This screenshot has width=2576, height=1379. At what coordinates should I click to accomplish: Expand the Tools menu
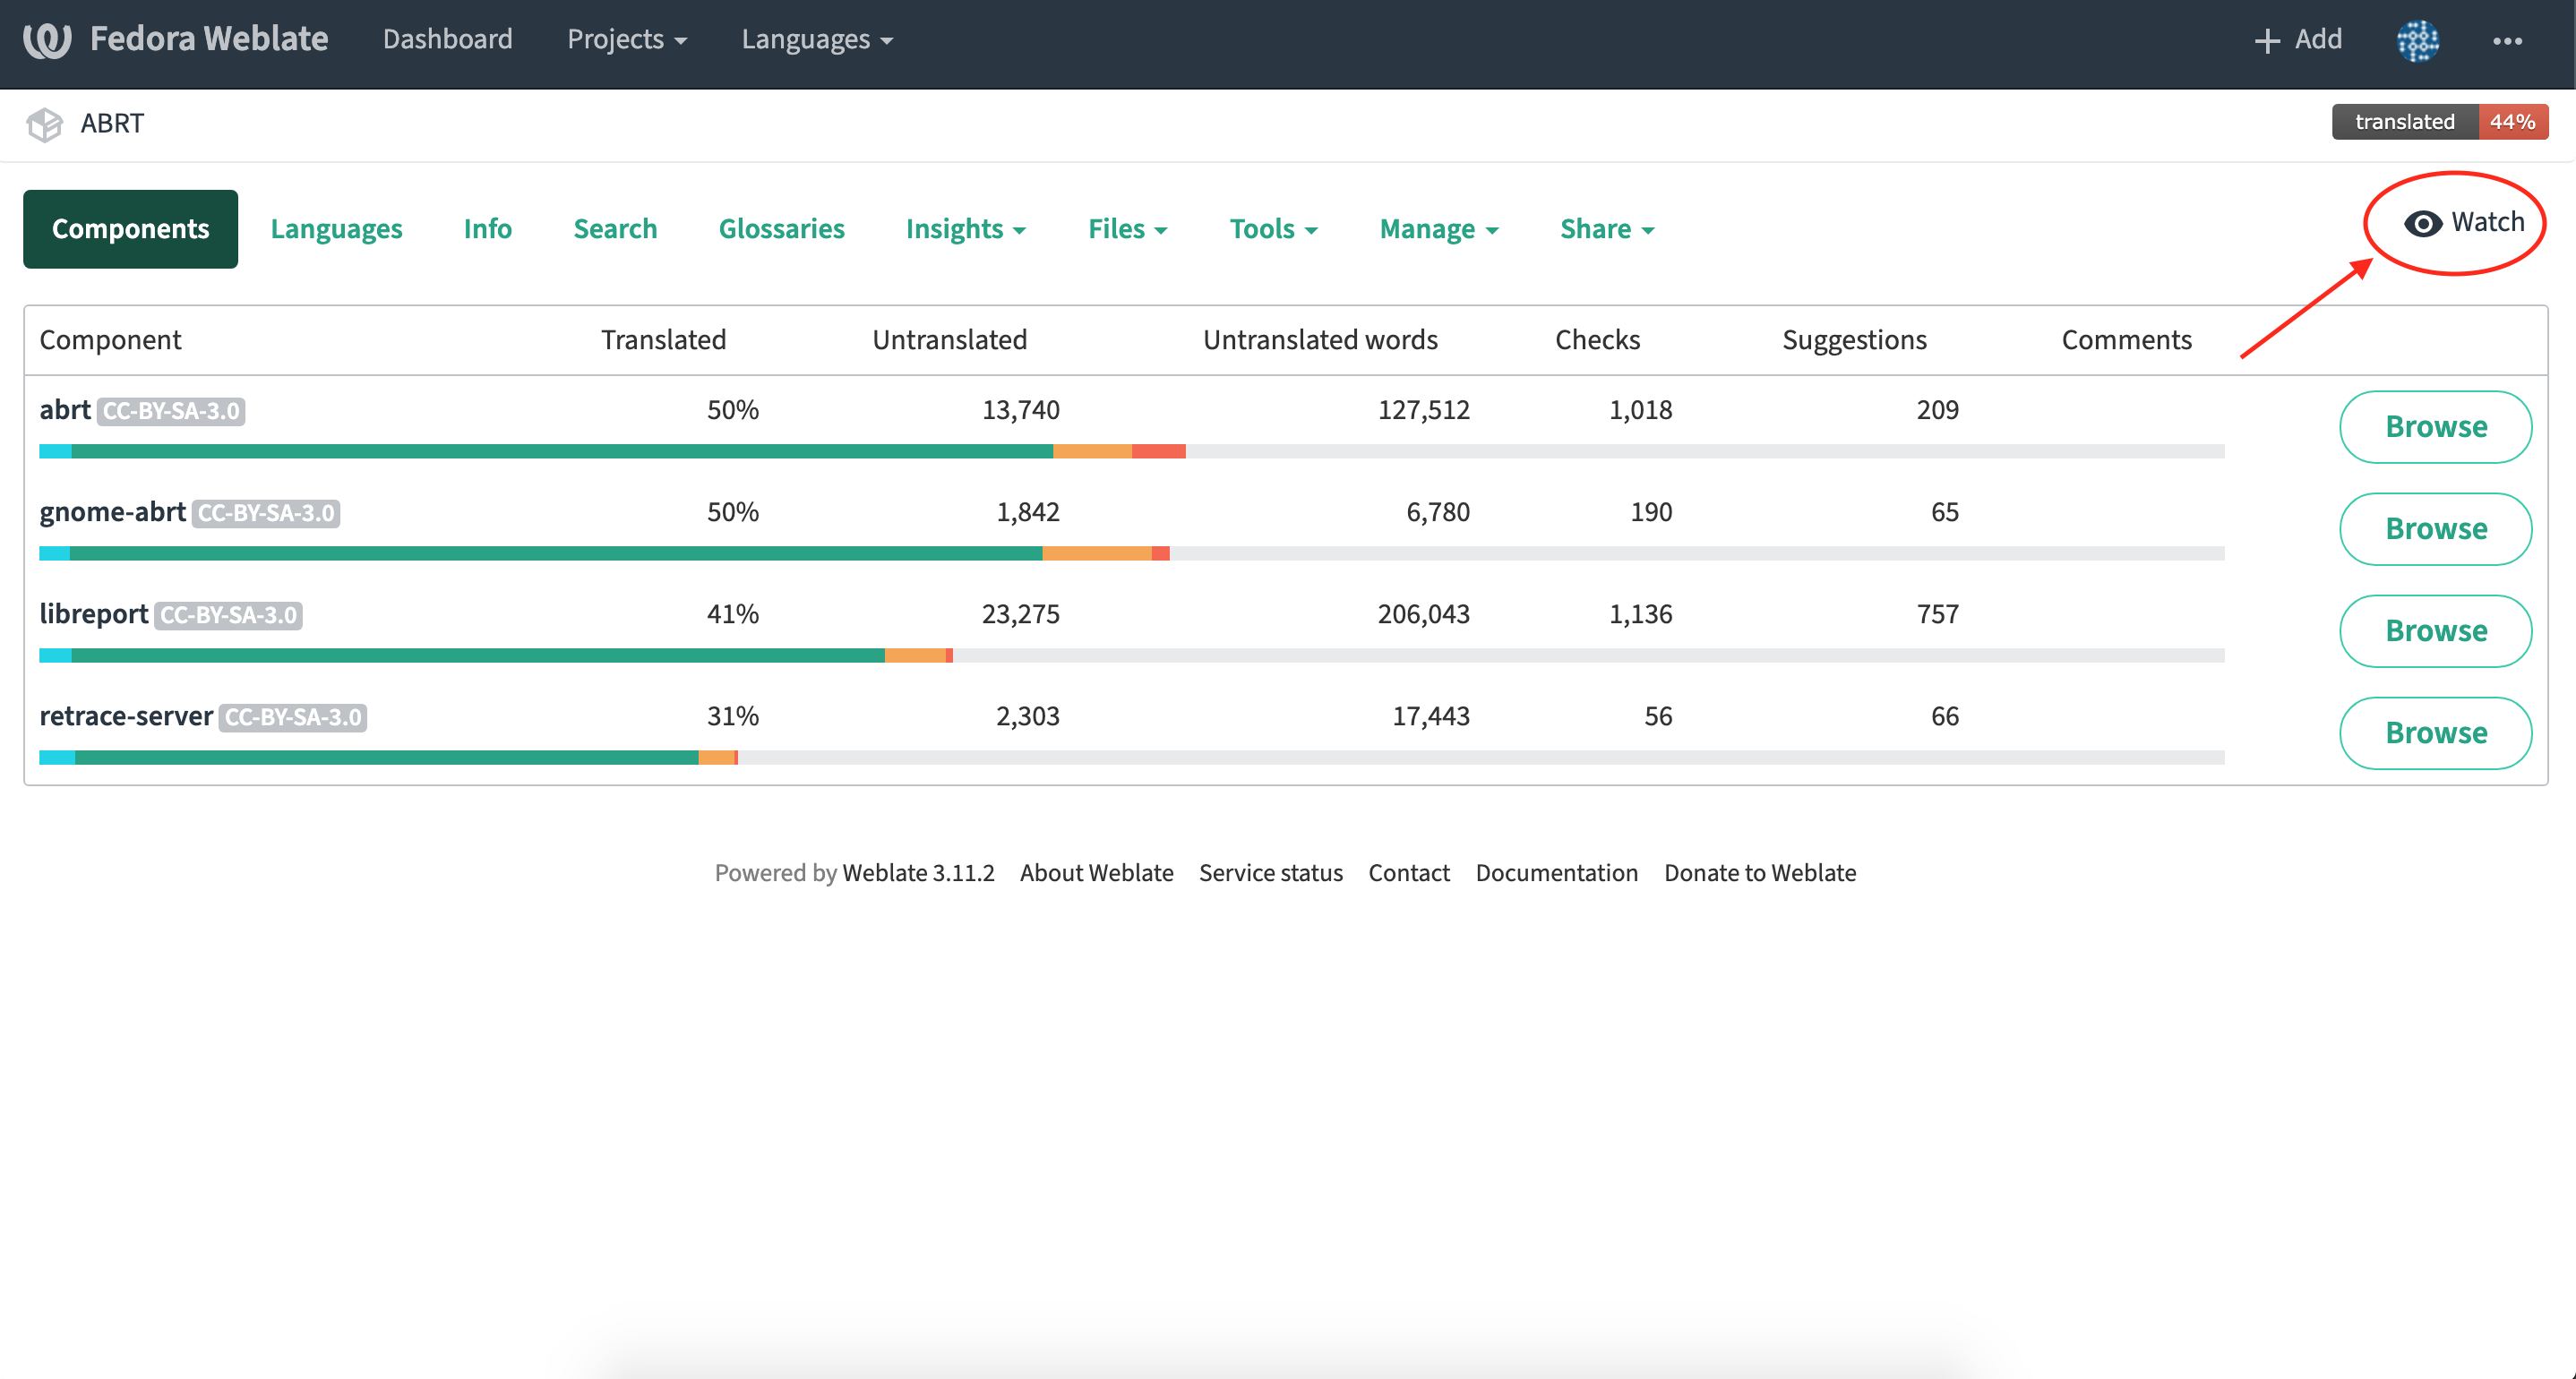point(1273,229)
